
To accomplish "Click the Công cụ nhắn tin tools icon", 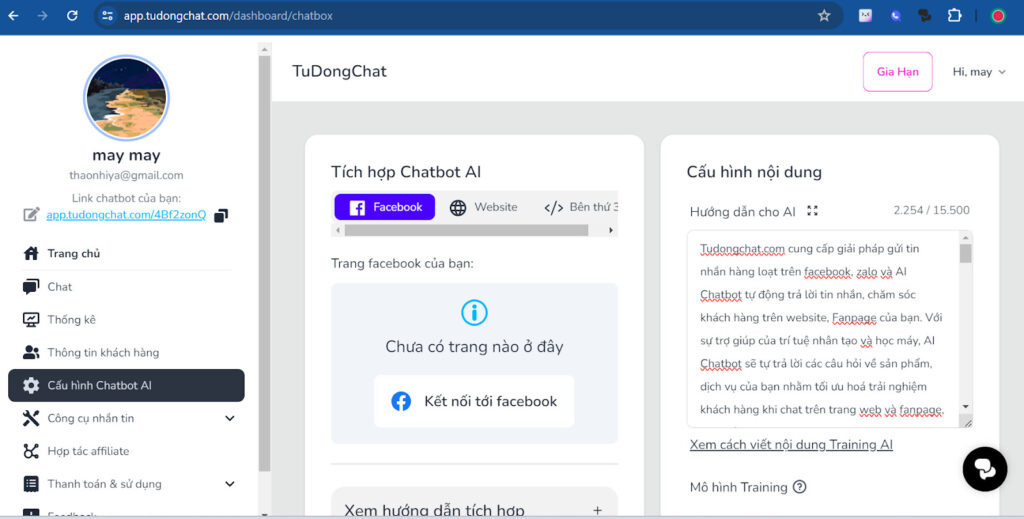I will coord(31,418).
